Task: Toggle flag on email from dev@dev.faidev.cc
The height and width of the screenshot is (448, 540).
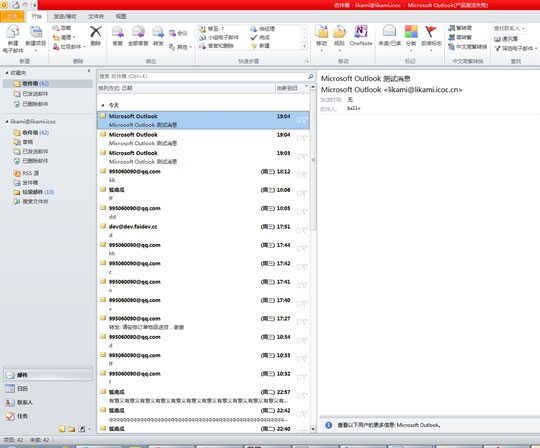Action: (304, 230)
